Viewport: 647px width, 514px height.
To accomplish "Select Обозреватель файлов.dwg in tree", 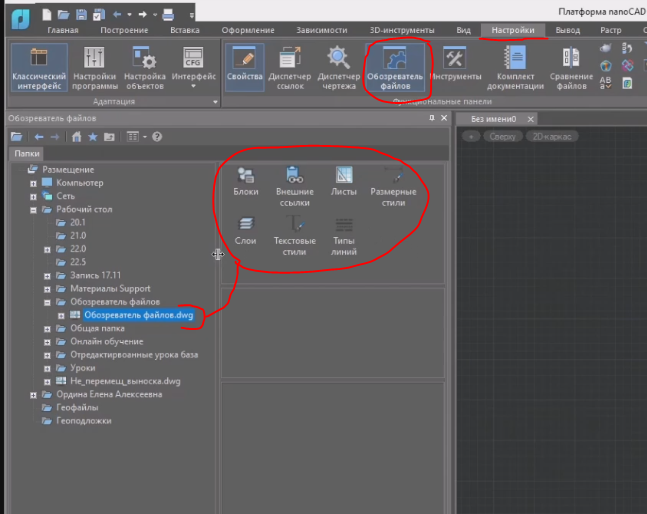I will click(138, 315).
